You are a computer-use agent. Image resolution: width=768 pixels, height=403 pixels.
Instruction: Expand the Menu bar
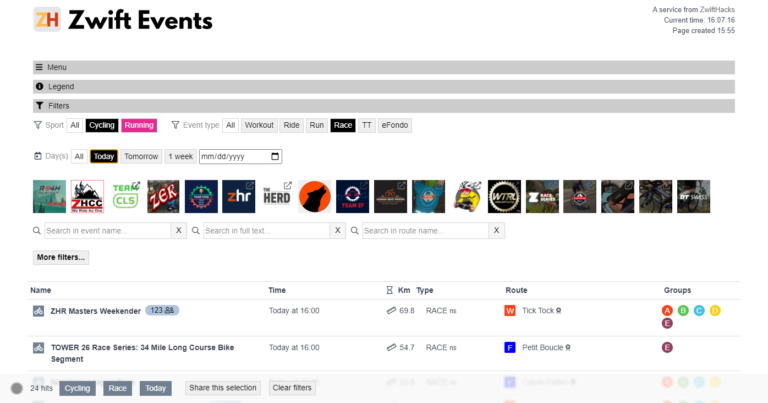point(384,67)
